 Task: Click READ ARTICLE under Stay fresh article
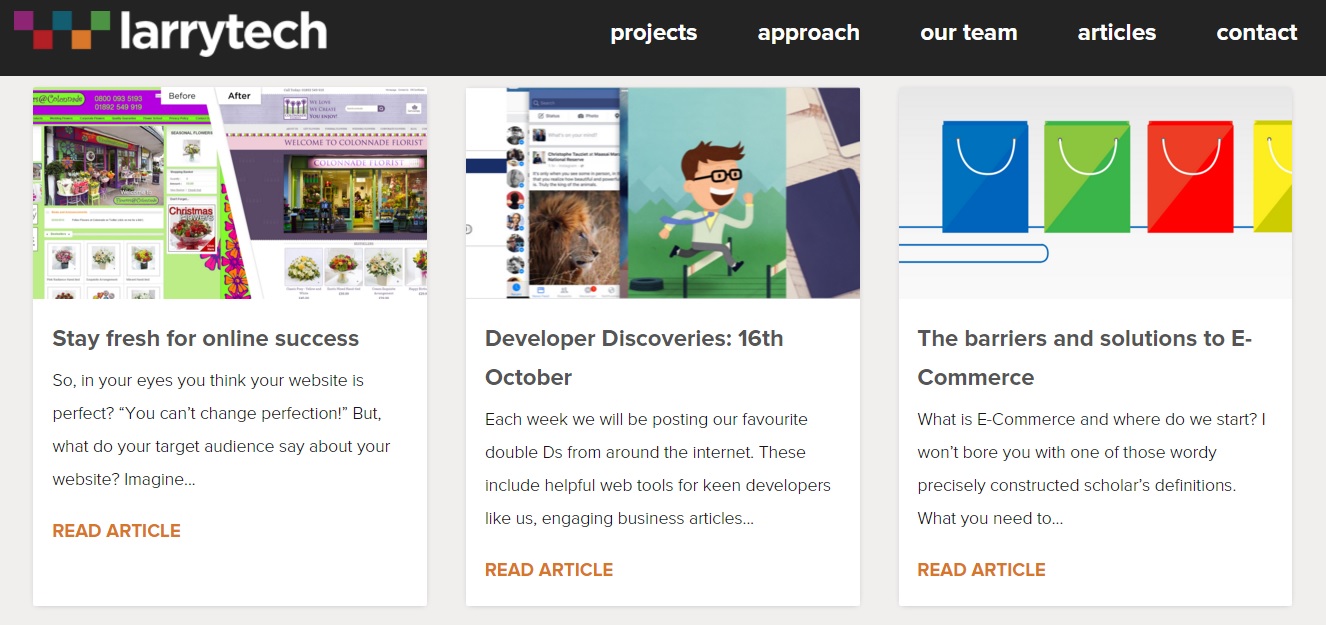tap(117, 531)
